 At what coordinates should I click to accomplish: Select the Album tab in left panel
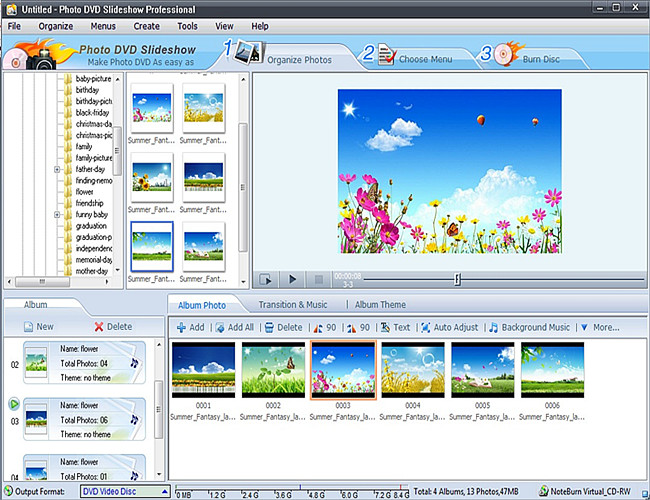pos(36,305)
